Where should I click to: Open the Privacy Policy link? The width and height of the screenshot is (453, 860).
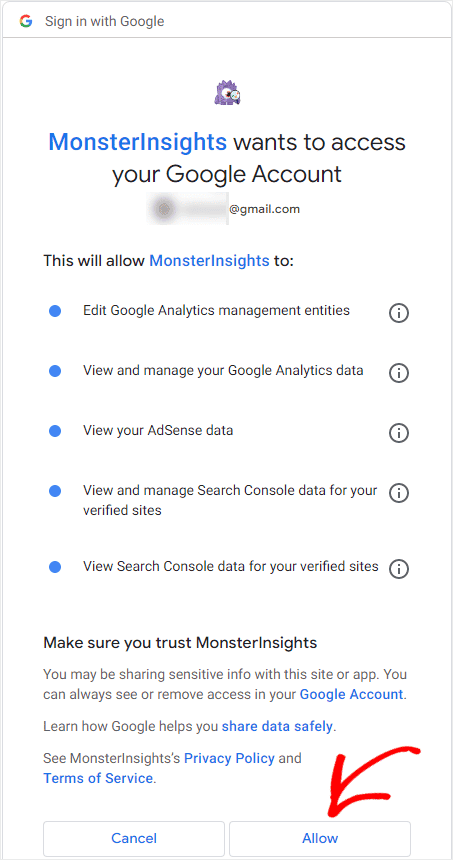tap(229, 759)
